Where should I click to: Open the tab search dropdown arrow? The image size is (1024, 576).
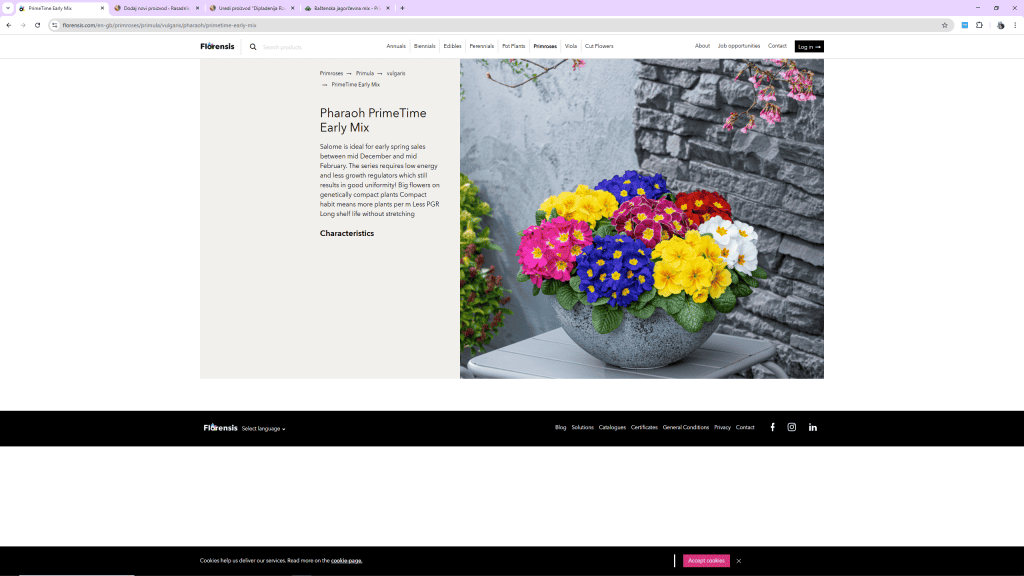click(8, 8)
